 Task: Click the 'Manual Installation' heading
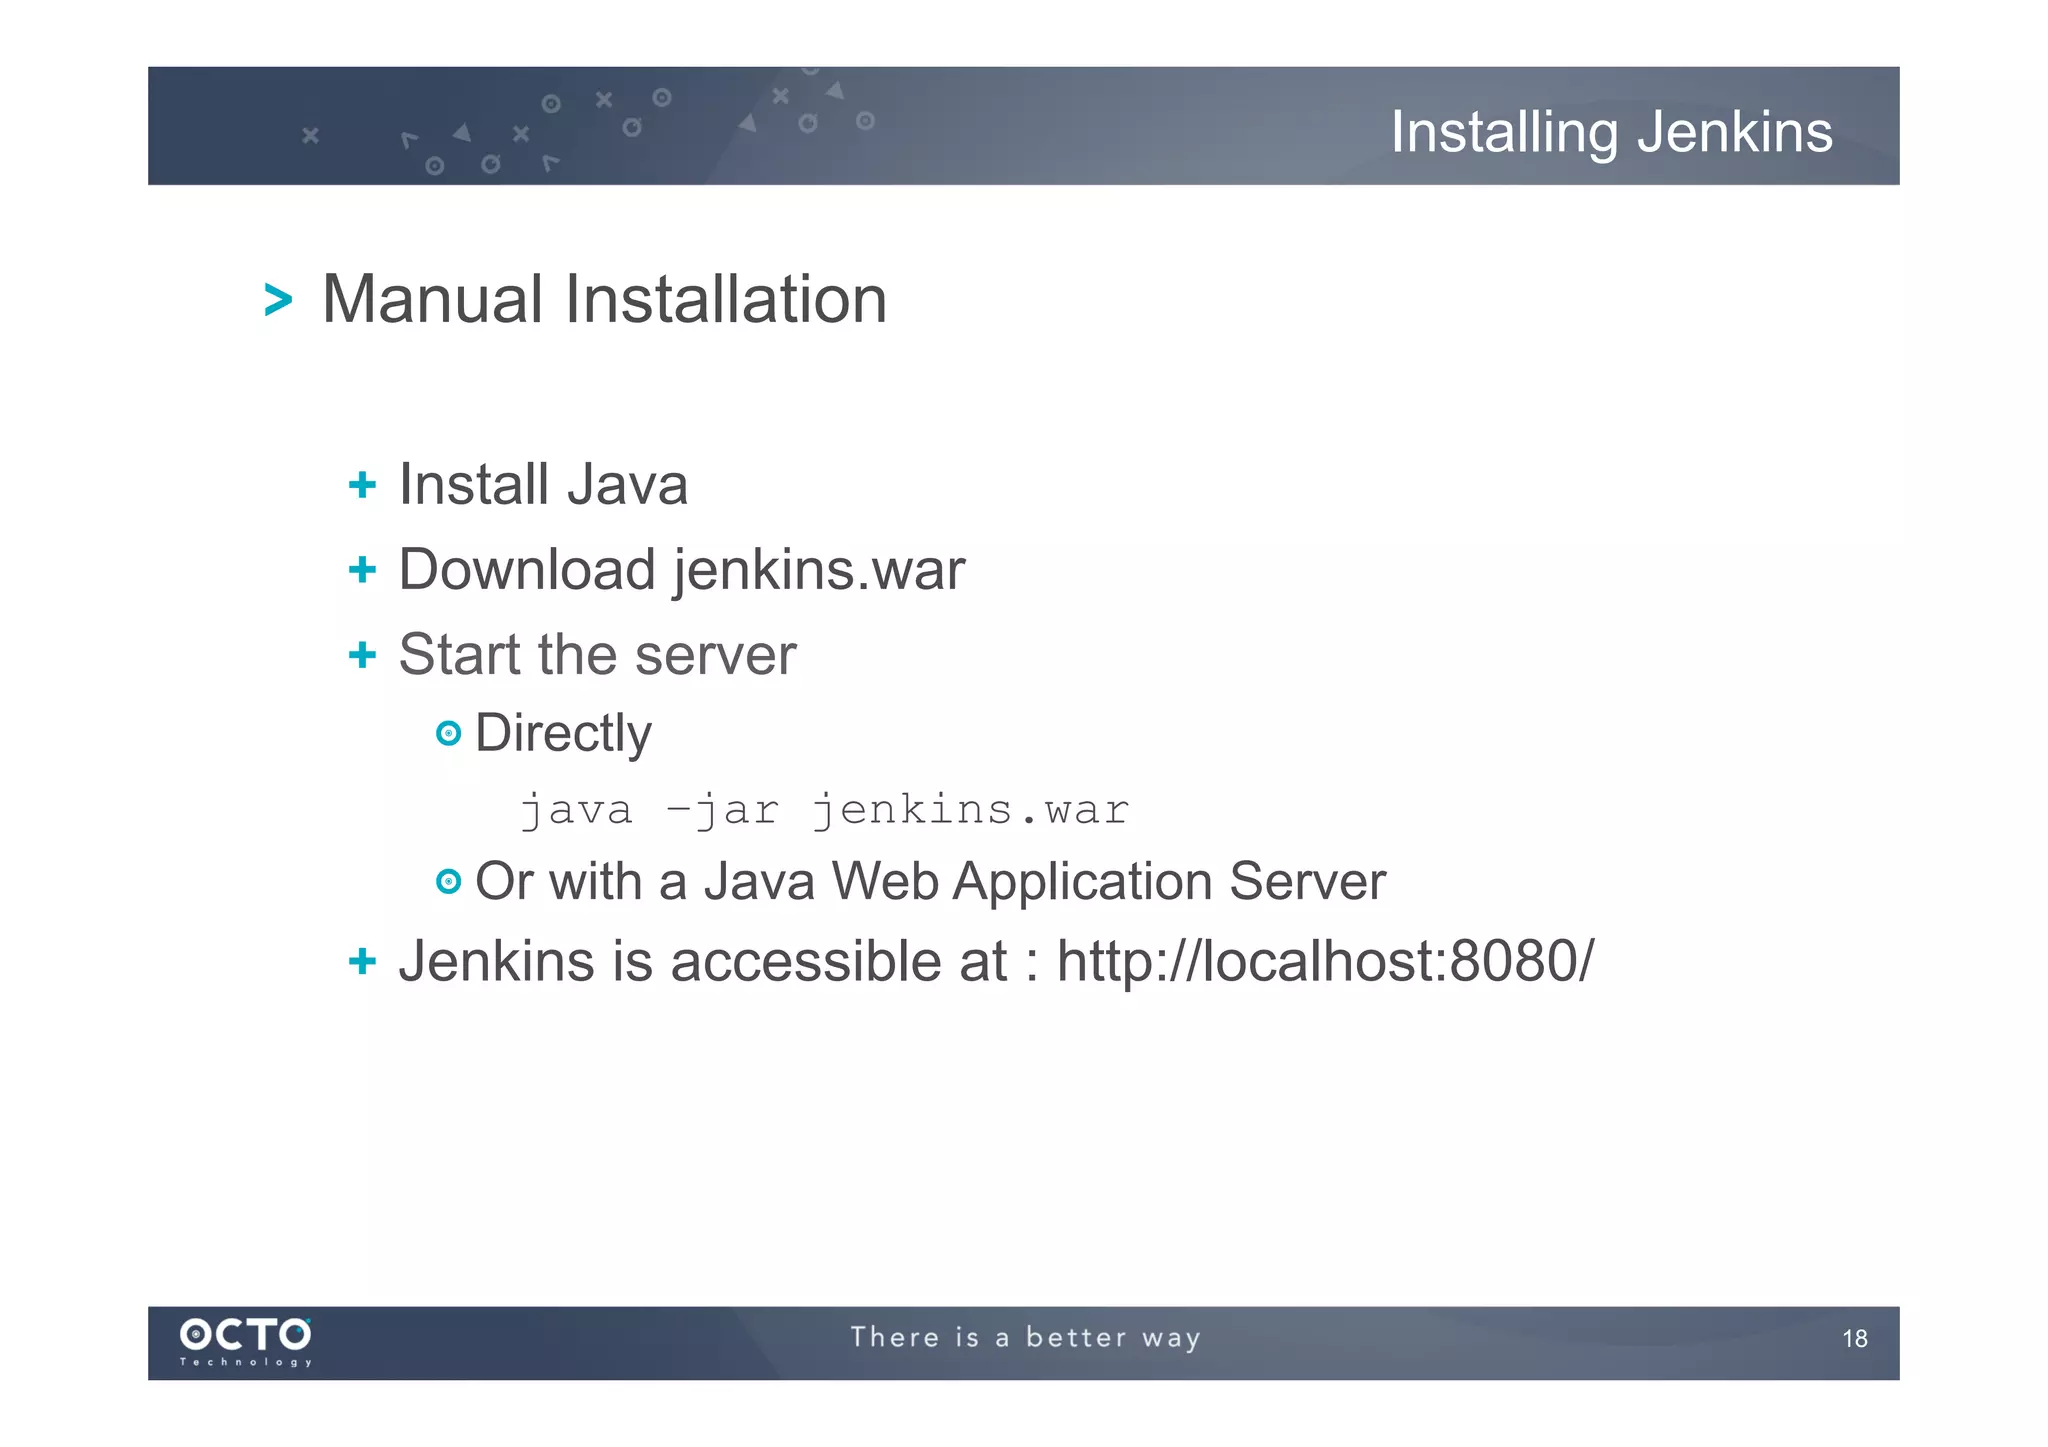tap(604, 299)
